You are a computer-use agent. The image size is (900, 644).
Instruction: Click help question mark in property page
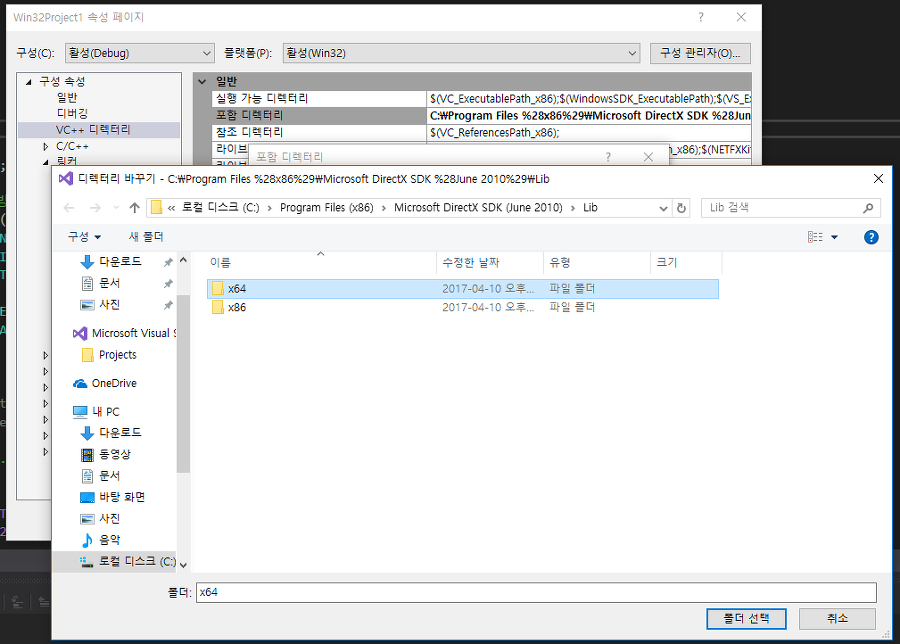coord(701,17)
